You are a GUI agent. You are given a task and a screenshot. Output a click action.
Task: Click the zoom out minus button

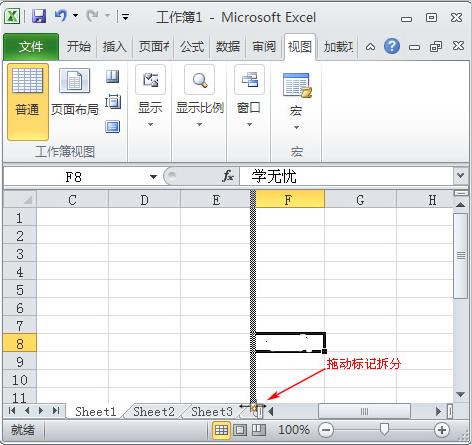pos(326,430)
